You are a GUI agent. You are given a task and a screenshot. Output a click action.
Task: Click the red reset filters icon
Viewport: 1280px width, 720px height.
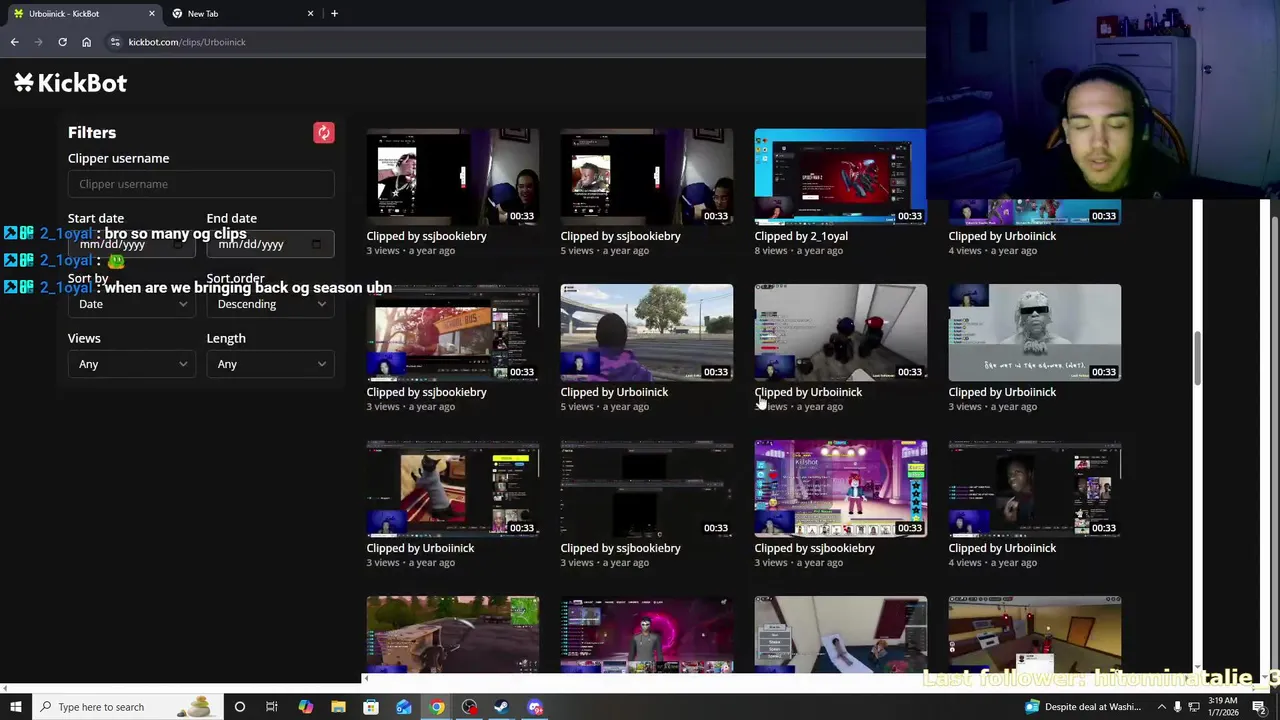point(323,133)
